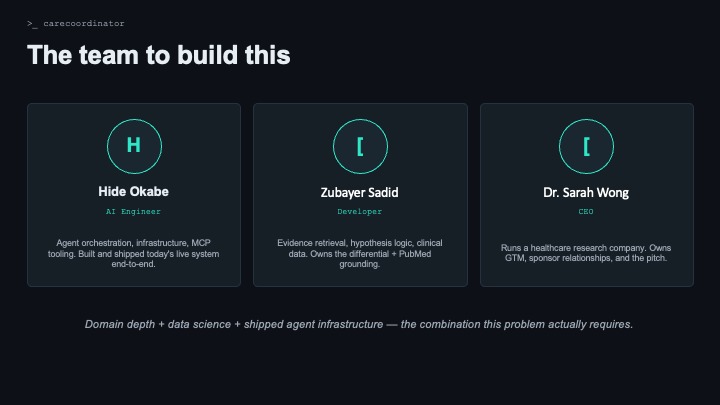Select the Hide Okabe team card
The height and width of the screenshot is (405, 720).
click(x=134, y=195)
